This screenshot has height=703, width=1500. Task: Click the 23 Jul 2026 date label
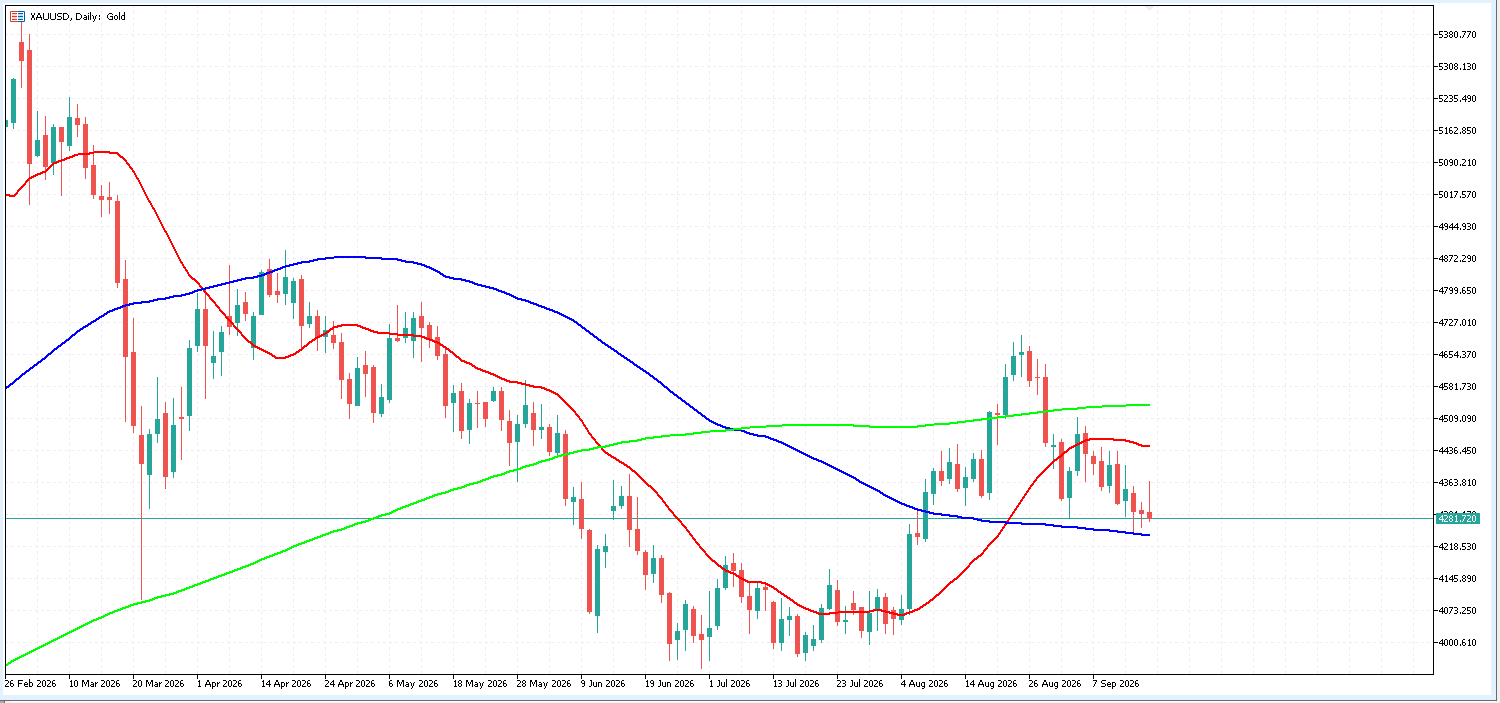tap(862, 684)
